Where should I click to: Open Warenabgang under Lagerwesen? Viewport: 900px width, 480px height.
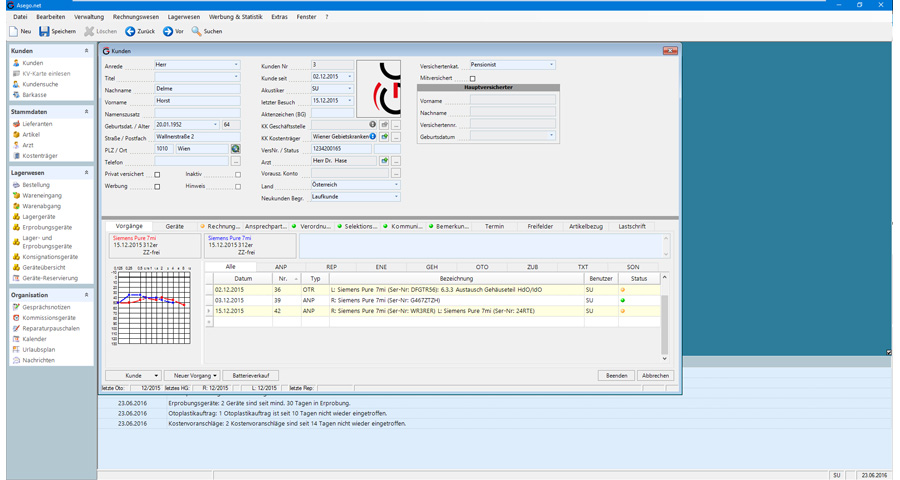point(41,206)
